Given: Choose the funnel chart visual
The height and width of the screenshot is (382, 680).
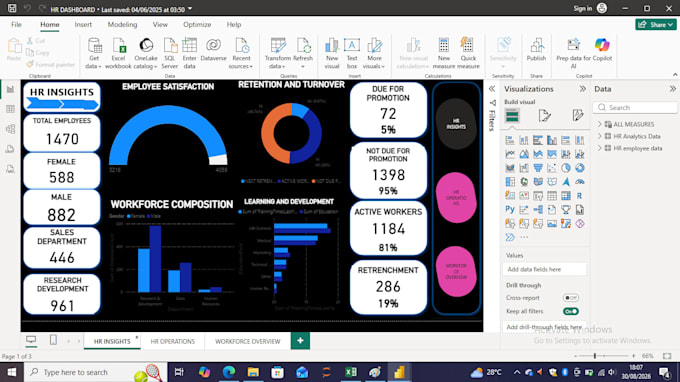Looking at the screenshot, I should point(538,168).
